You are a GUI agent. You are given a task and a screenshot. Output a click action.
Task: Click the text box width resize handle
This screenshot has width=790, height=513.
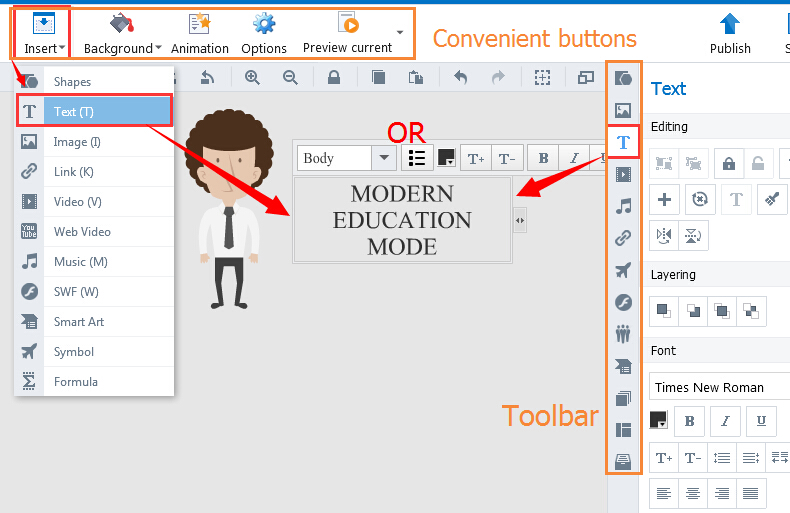coord(520,220)
